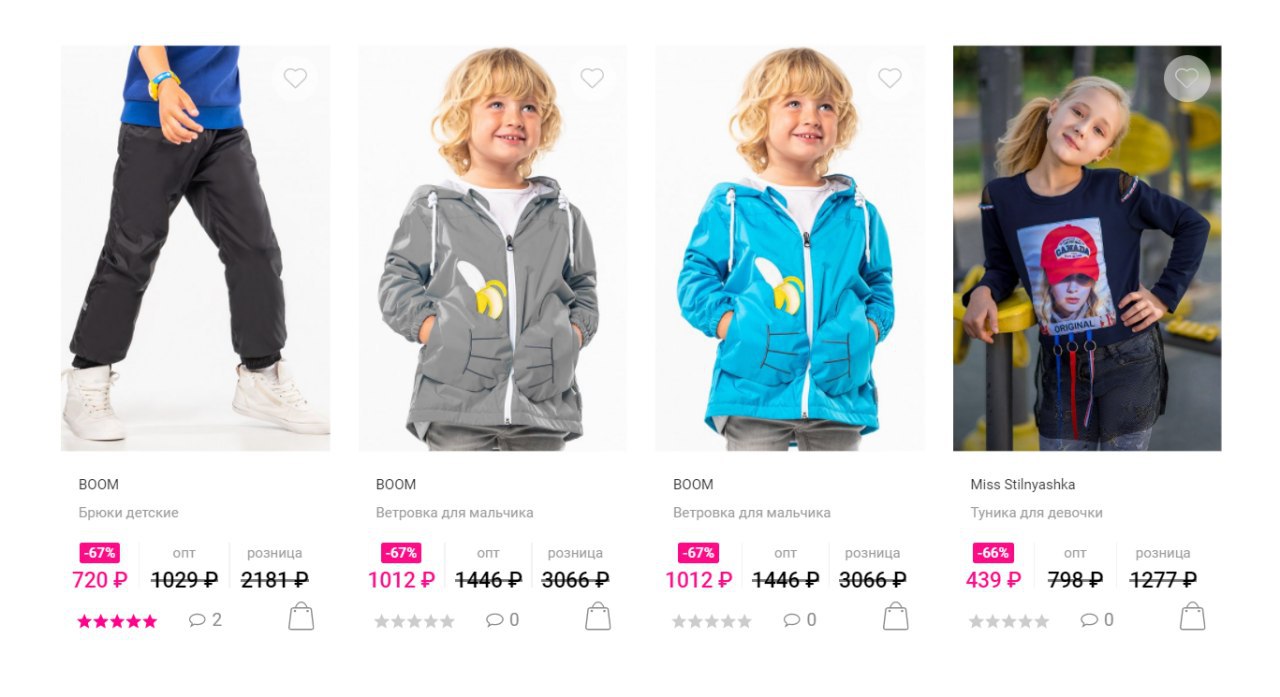Screen dimensions: 1280x697
Task: Open Туника для девочки product title
Action: tap(1036, 513)
